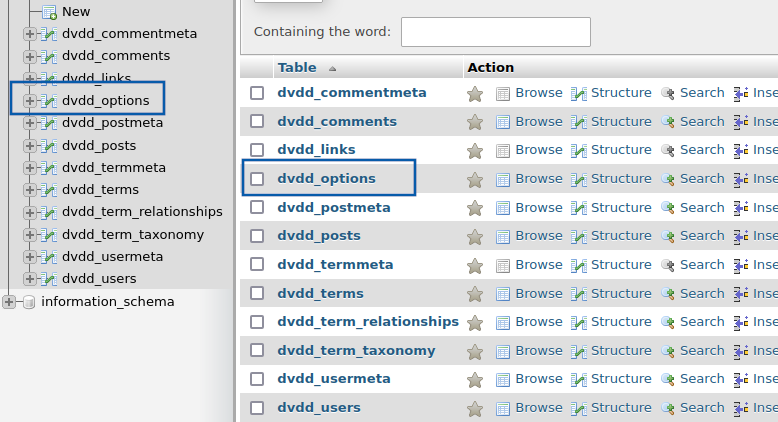Click favorite star for dvdd_users table
This screenshot has width=778, height=422.
[x=475, y=409]
